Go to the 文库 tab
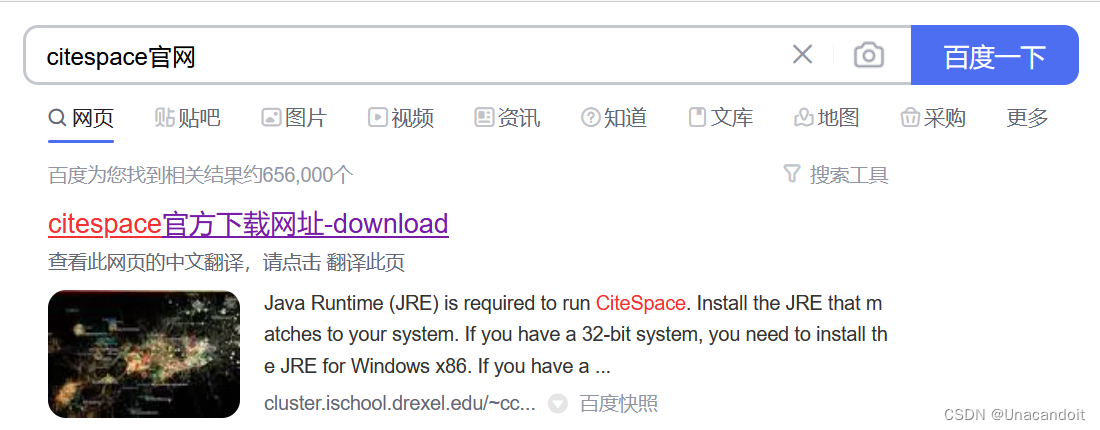The height and width of the screenshot is (430, 1100). (720, 118)
